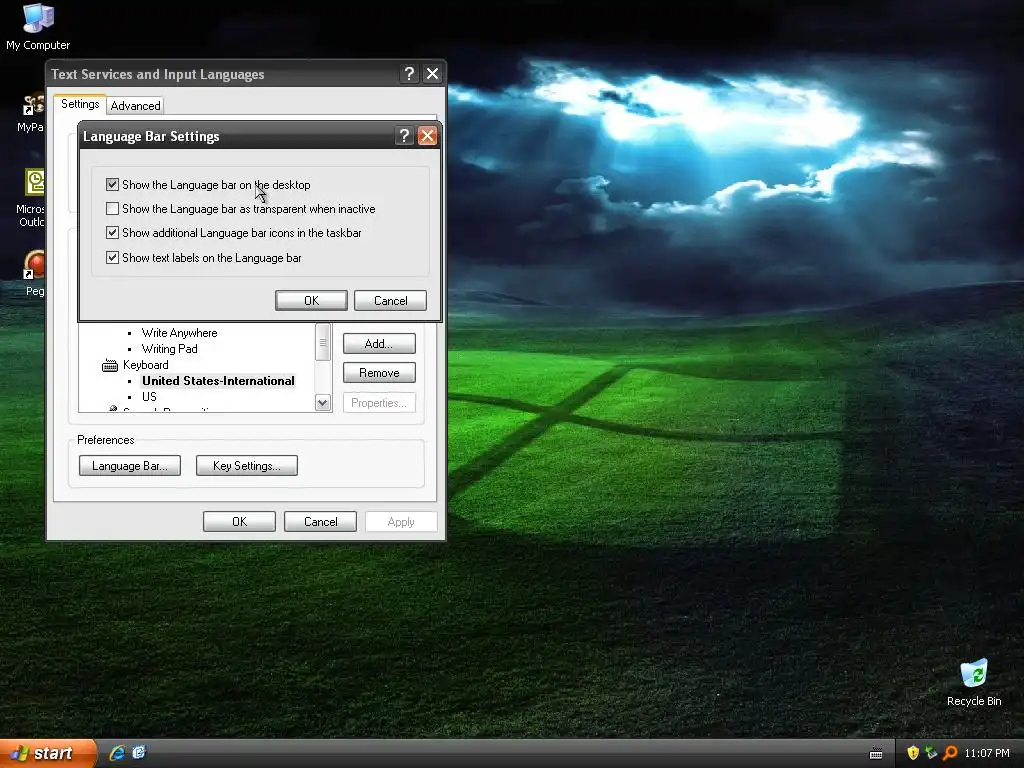Viewport: 1024px width, 768px height.
Task: Cancel the Language Bar Settings dialog
Action: [x=391, y=300]
